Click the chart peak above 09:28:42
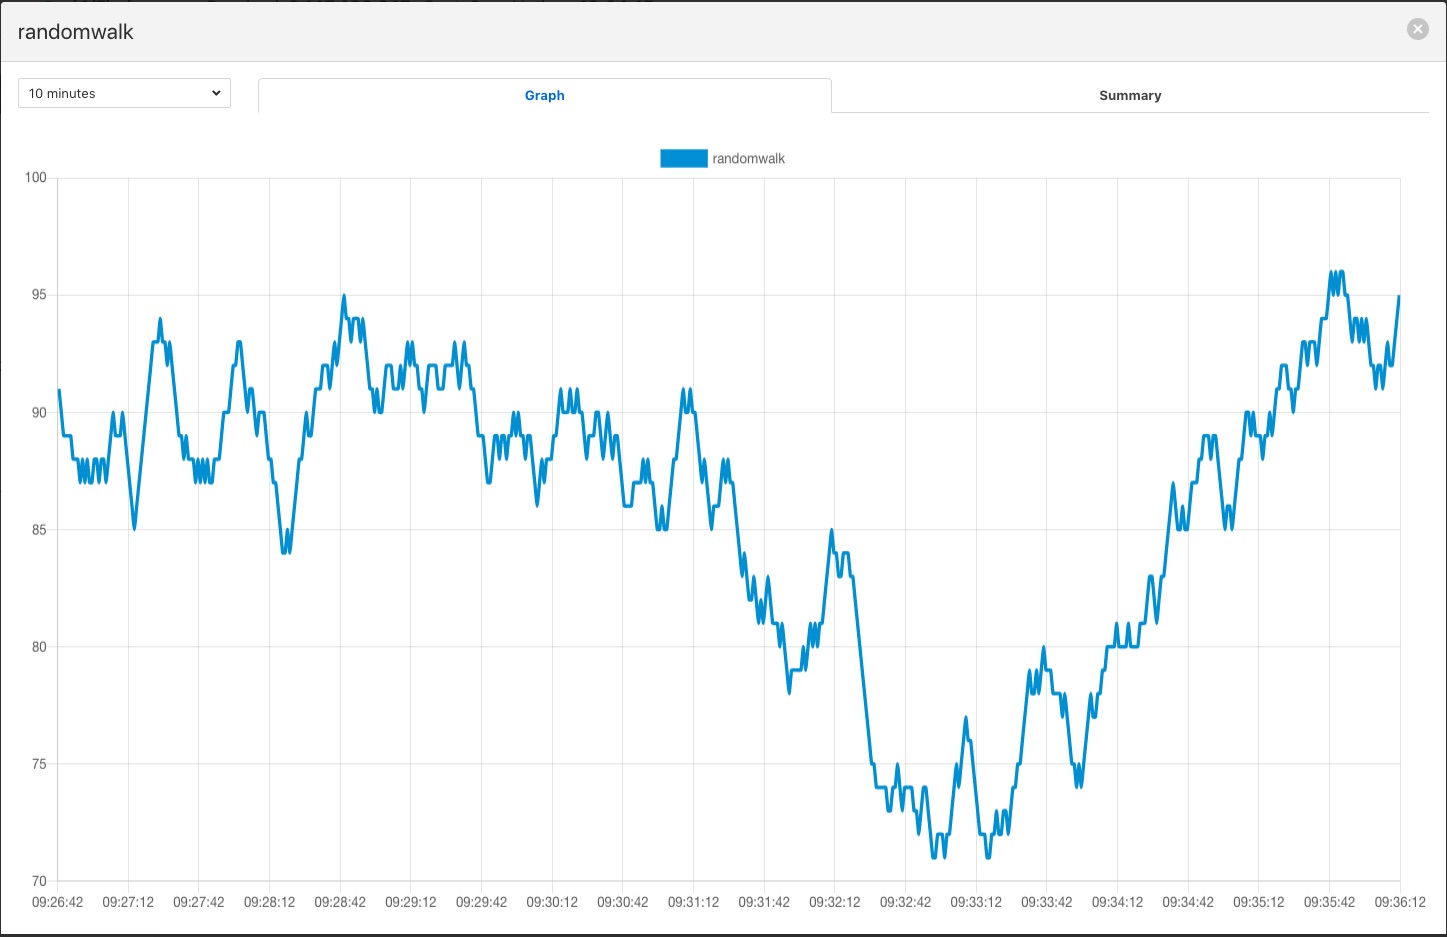The height and width of the screenshot is (937, 1447). point(344,296)
